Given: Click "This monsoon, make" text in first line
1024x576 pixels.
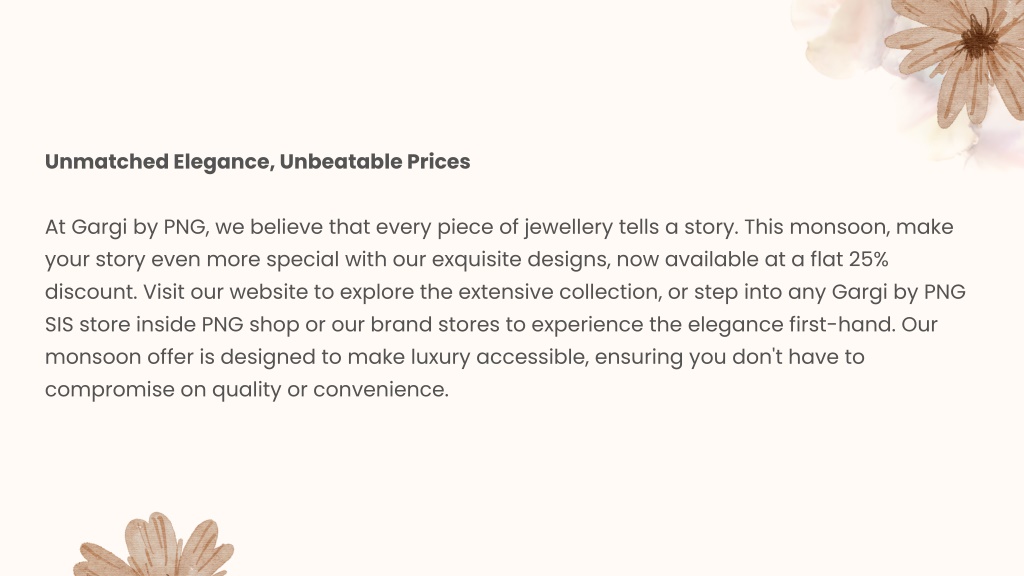Looking at the screenshot, I should 848,227.
